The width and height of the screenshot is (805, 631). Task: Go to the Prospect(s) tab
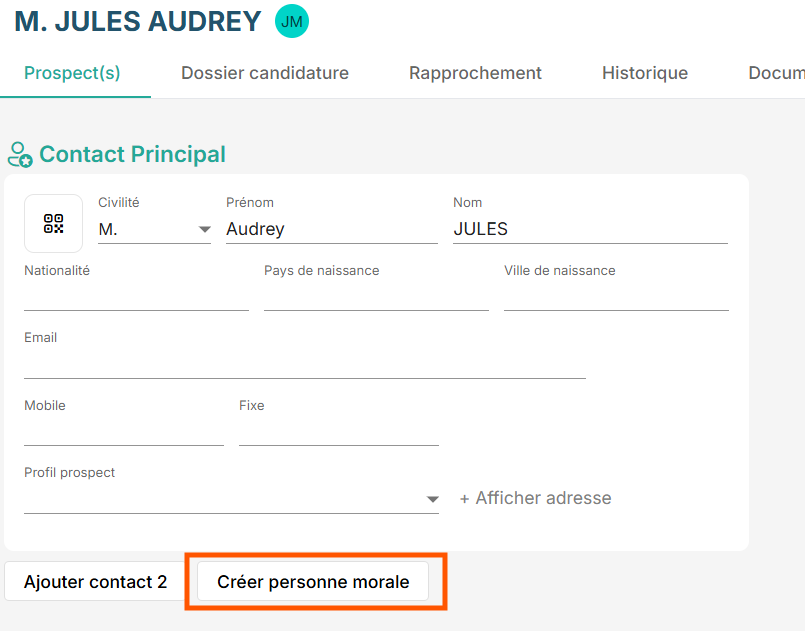tap(72, 73)
